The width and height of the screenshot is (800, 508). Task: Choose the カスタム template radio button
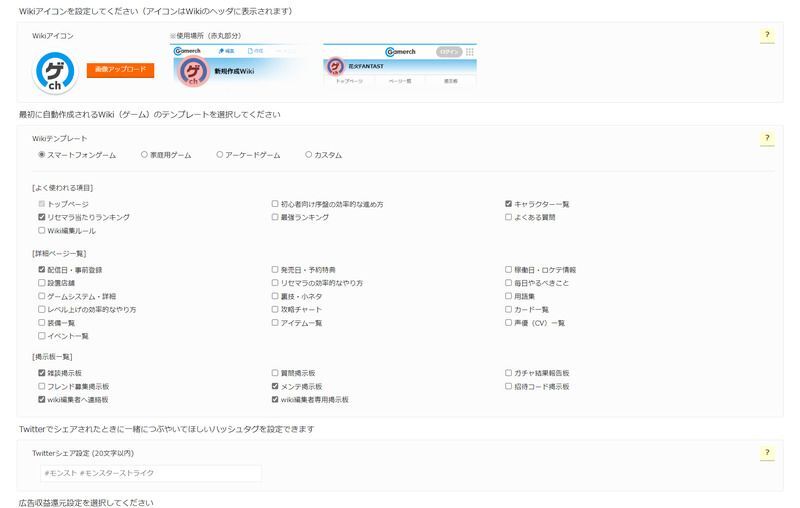coord(308,155)
